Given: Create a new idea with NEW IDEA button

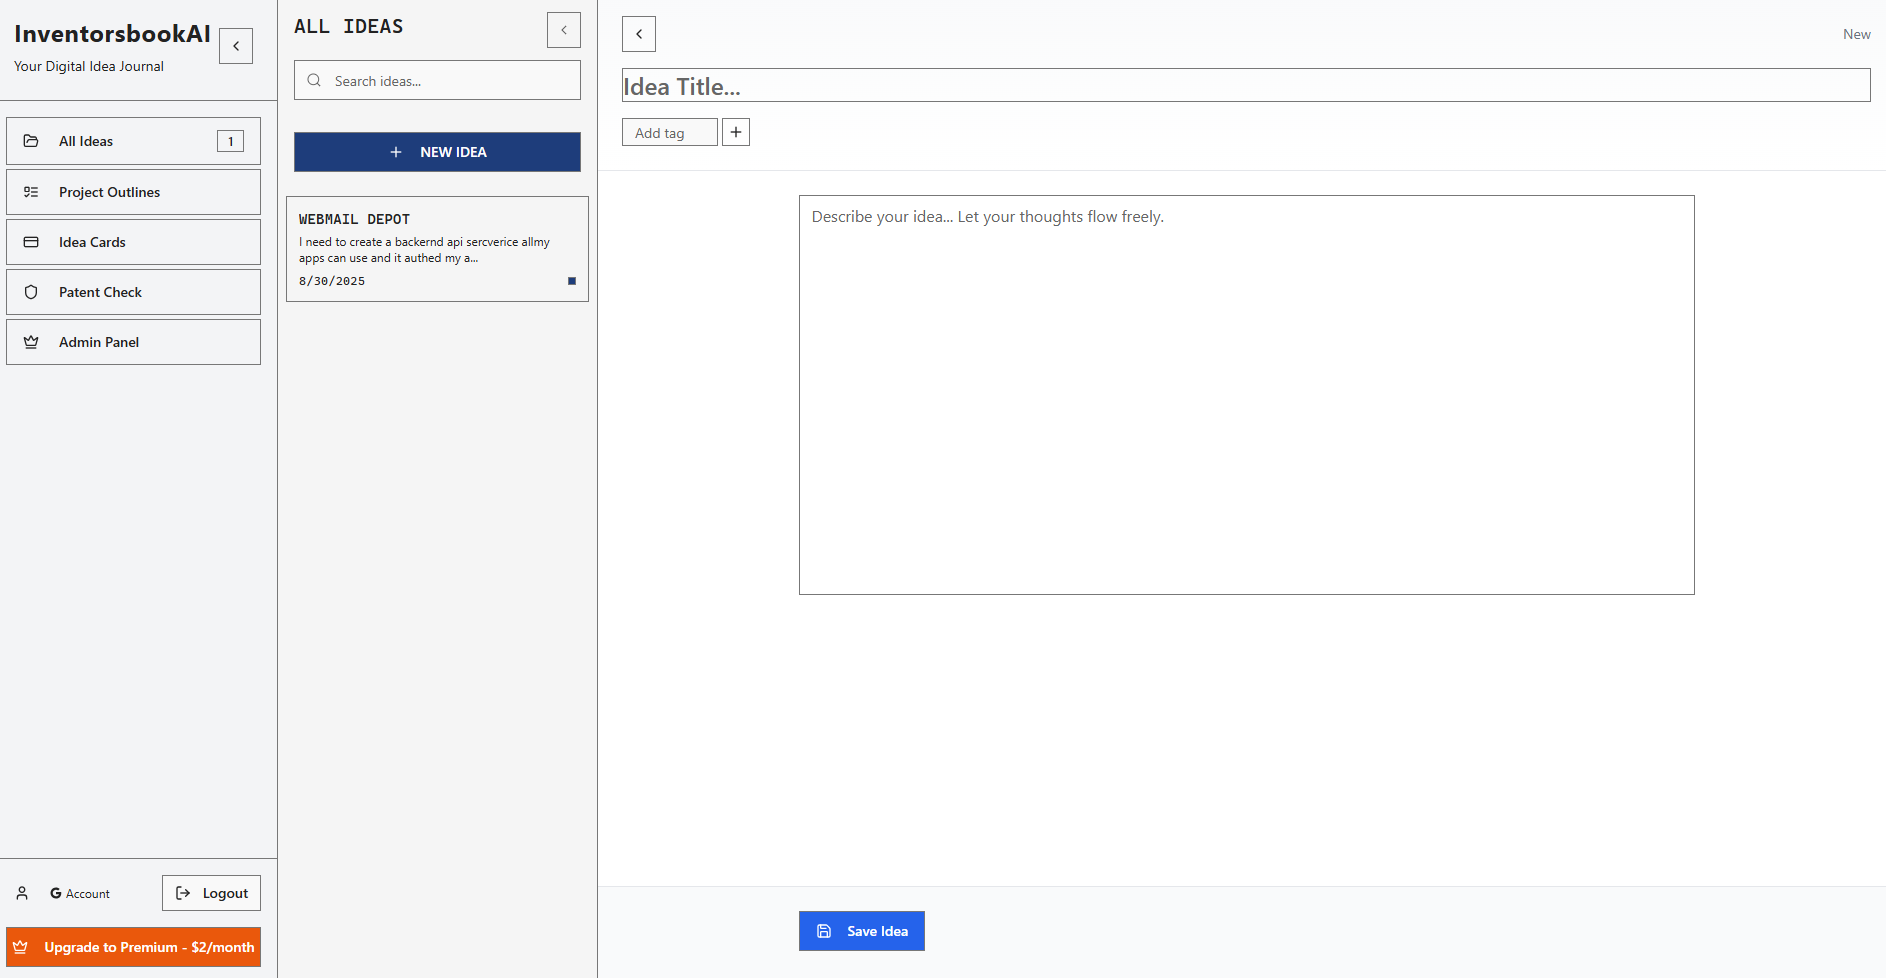Looking at the screenshot, I should click(x=437, y=152).
